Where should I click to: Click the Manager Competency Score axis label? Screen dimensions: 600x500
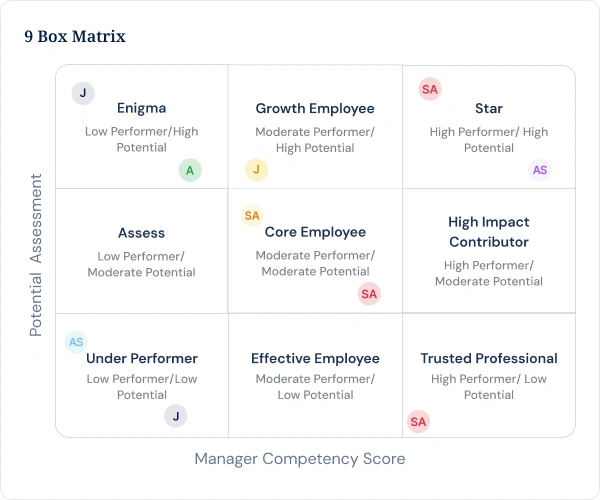point(300,459)
